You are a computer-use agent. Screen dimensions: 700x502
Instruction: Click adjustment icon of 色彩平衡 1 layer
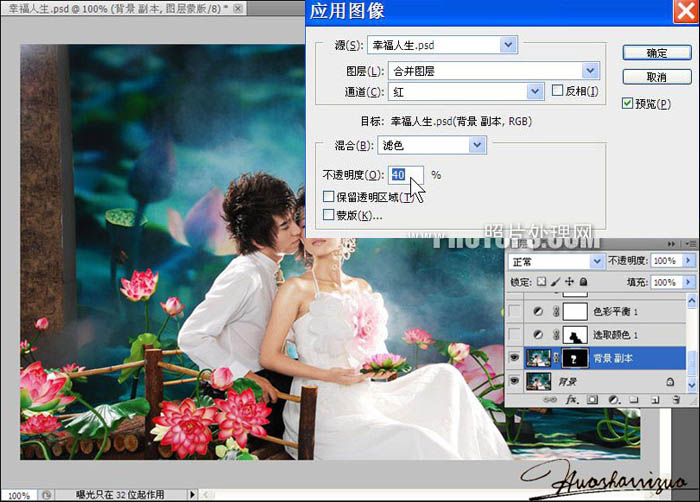click(538, 311)
